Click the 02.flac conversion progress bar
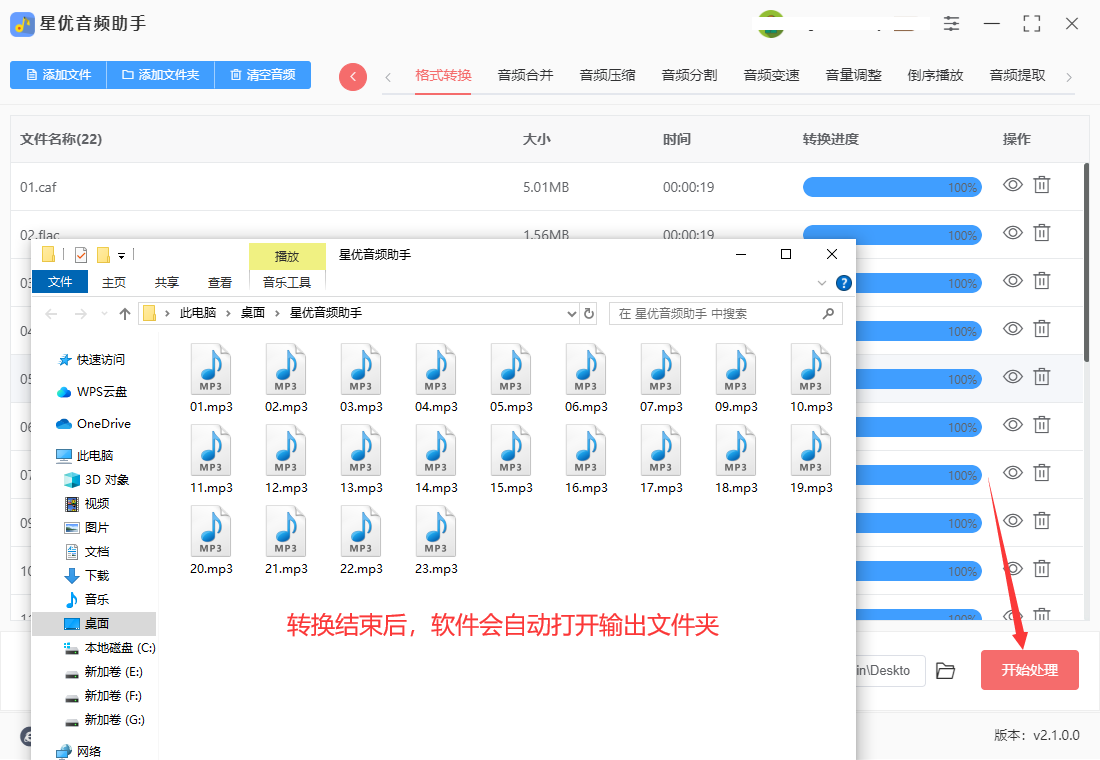 892,235
